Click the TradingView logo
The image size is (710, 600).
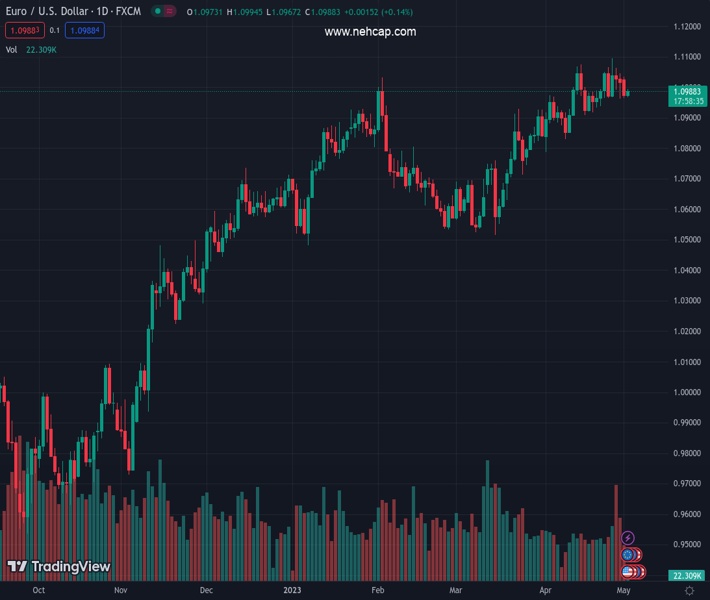click(x=58, y=567)
